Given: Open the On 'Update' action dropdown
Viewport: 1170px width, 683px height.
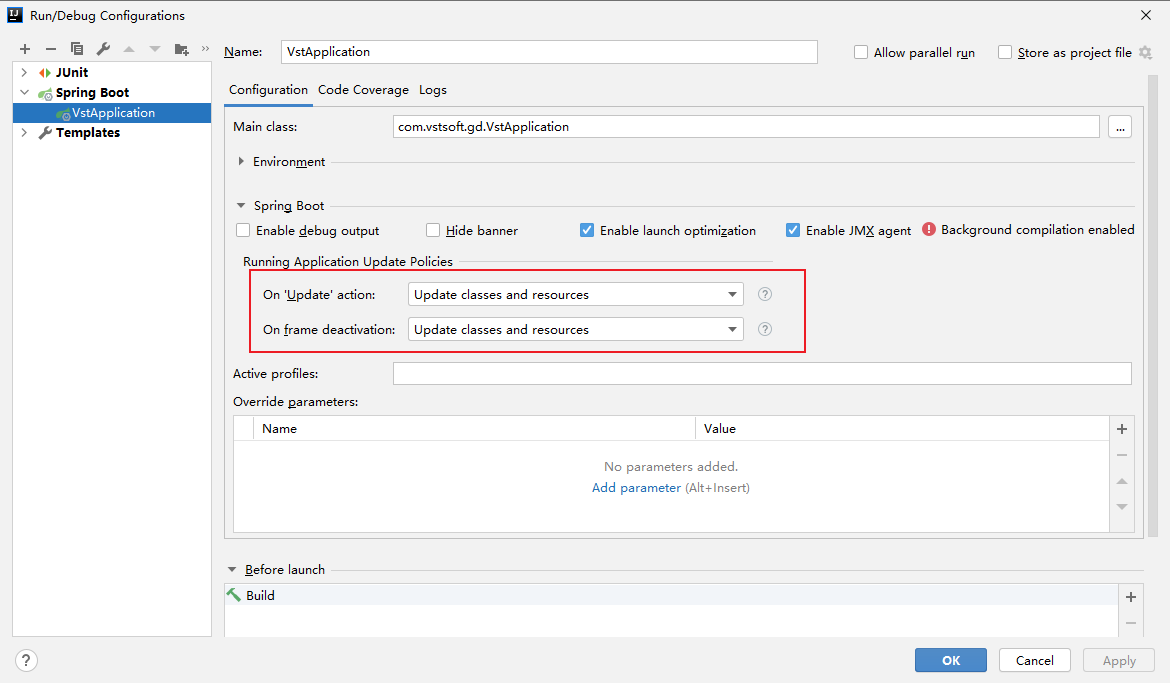Looking at the screenshot, I should (x=575, y=294).
